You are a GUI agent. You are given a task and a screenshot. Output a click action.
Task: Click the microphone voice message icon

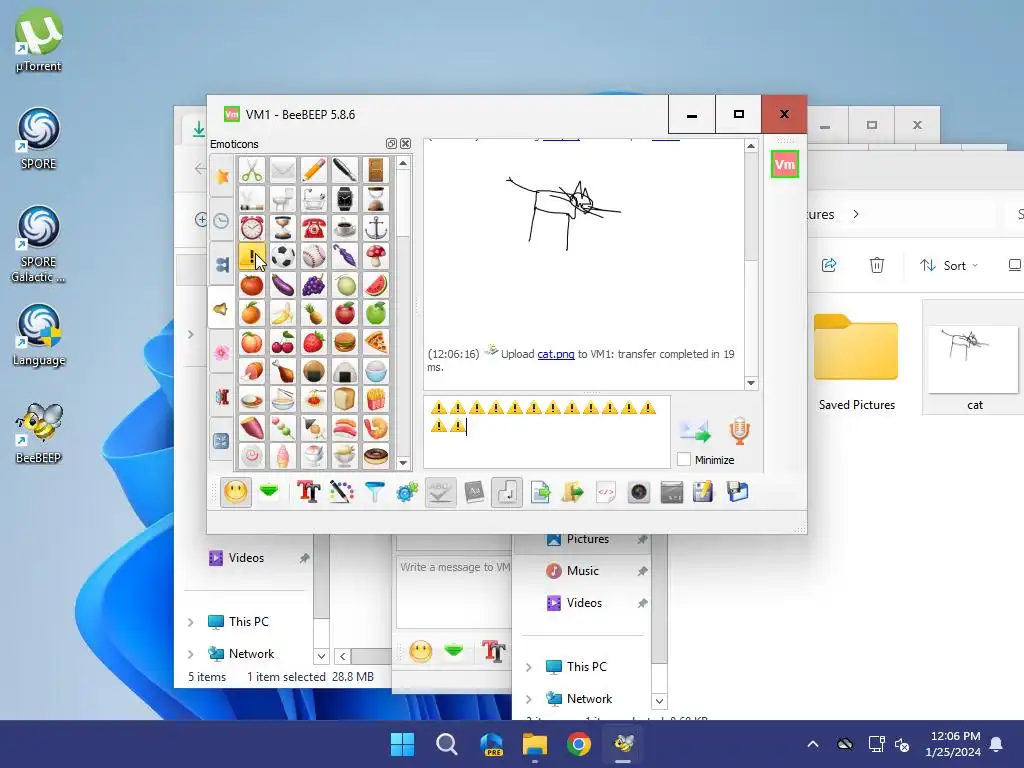coord(739,431)
